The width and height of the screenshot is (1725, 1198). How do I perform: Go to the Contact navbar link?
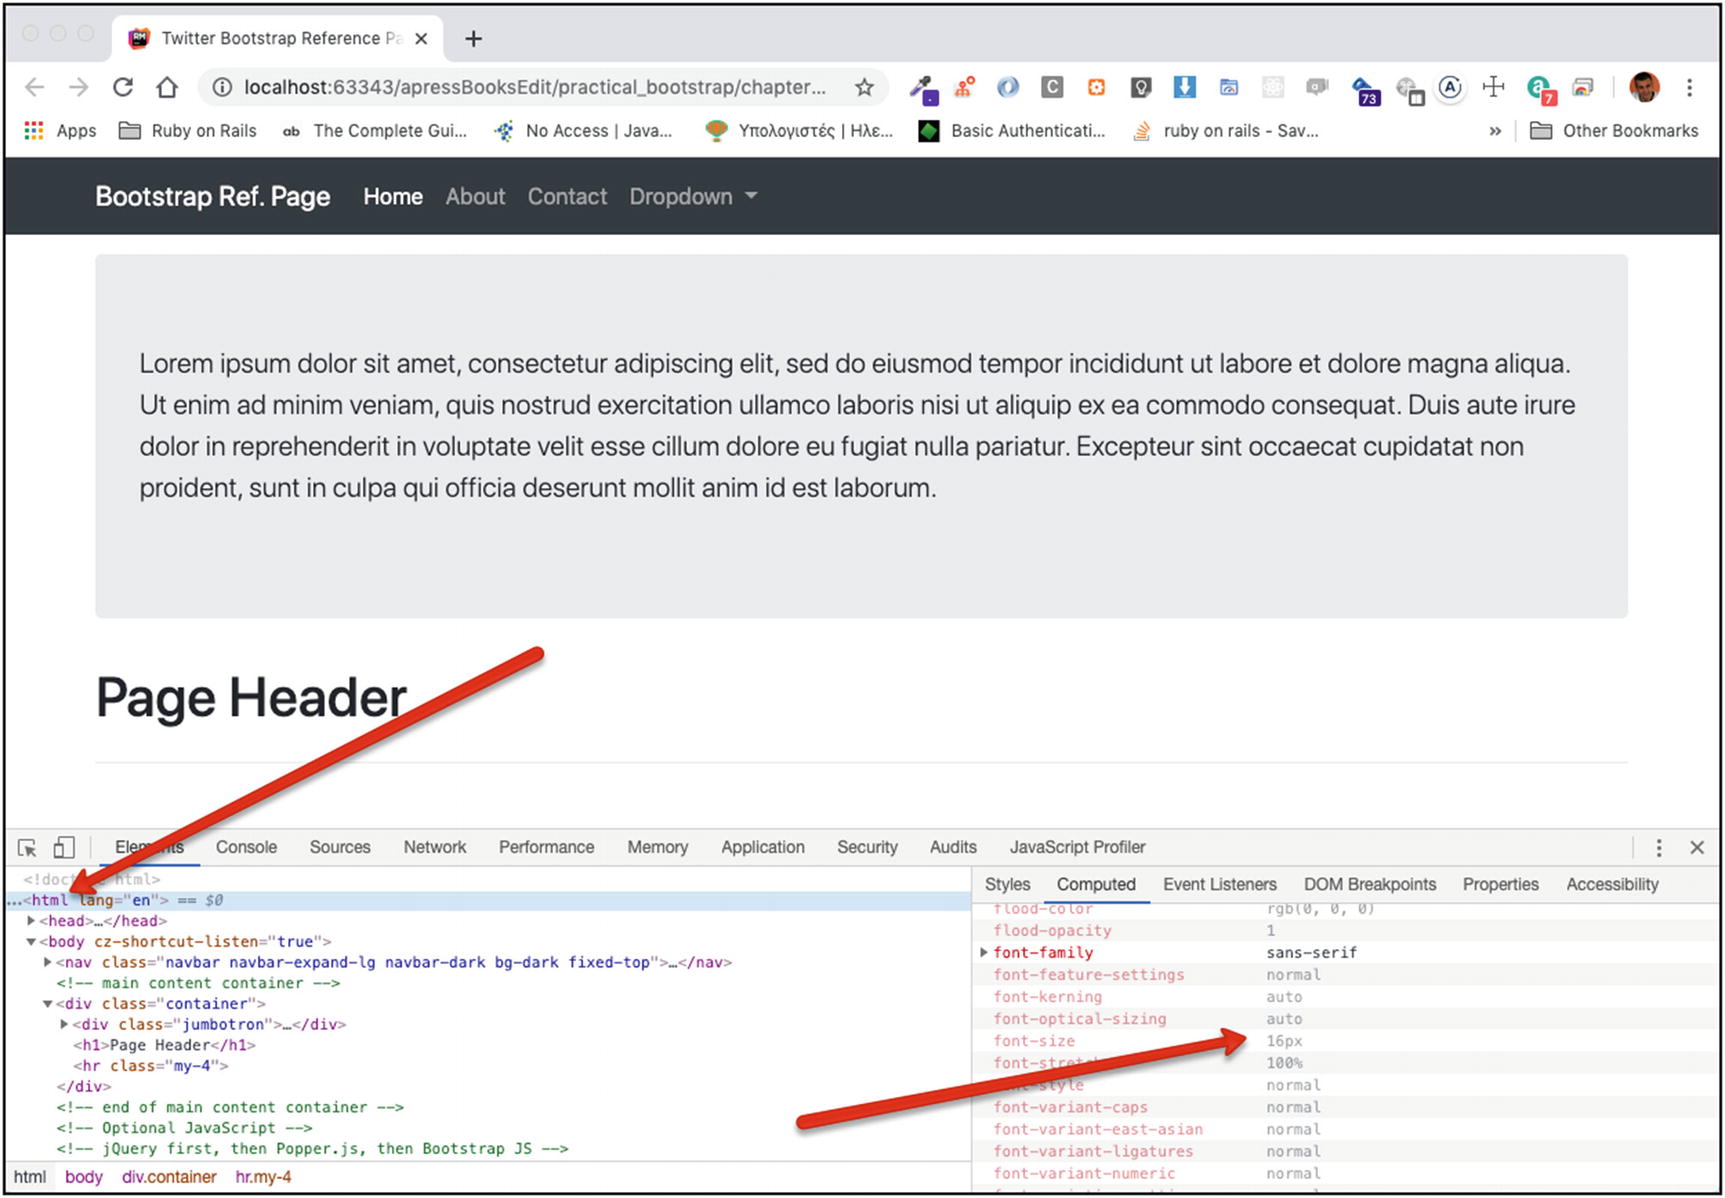click(567, 197)
